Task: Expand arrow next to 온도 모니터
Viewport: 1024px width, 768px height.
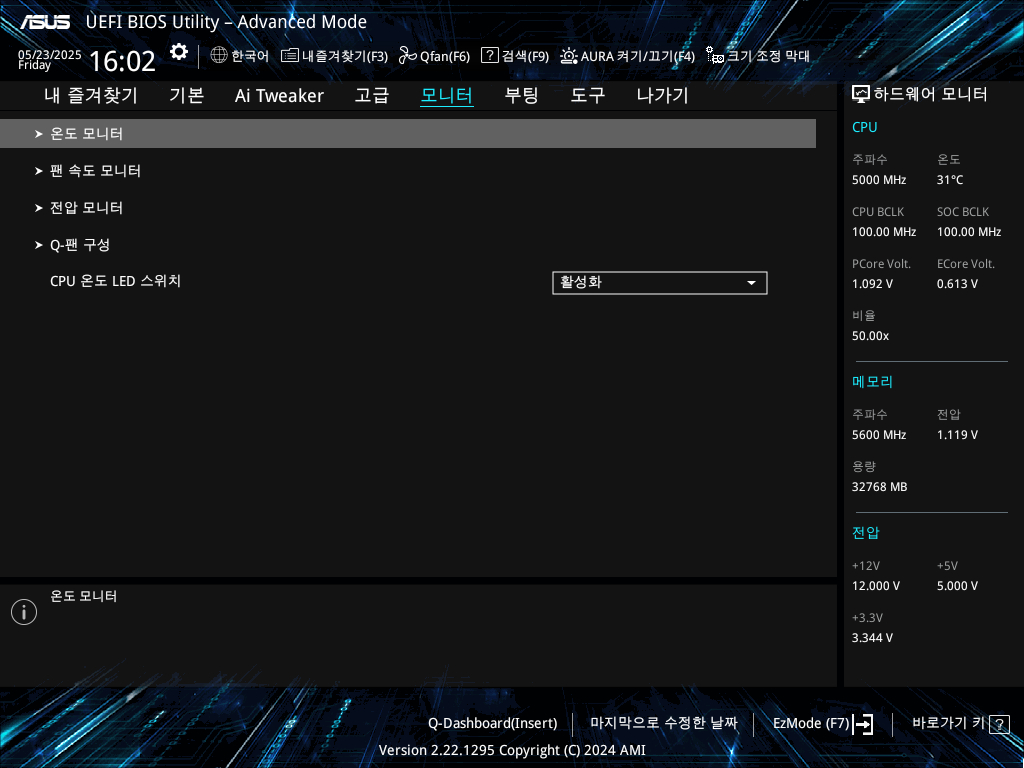Action: pos(39,134)
